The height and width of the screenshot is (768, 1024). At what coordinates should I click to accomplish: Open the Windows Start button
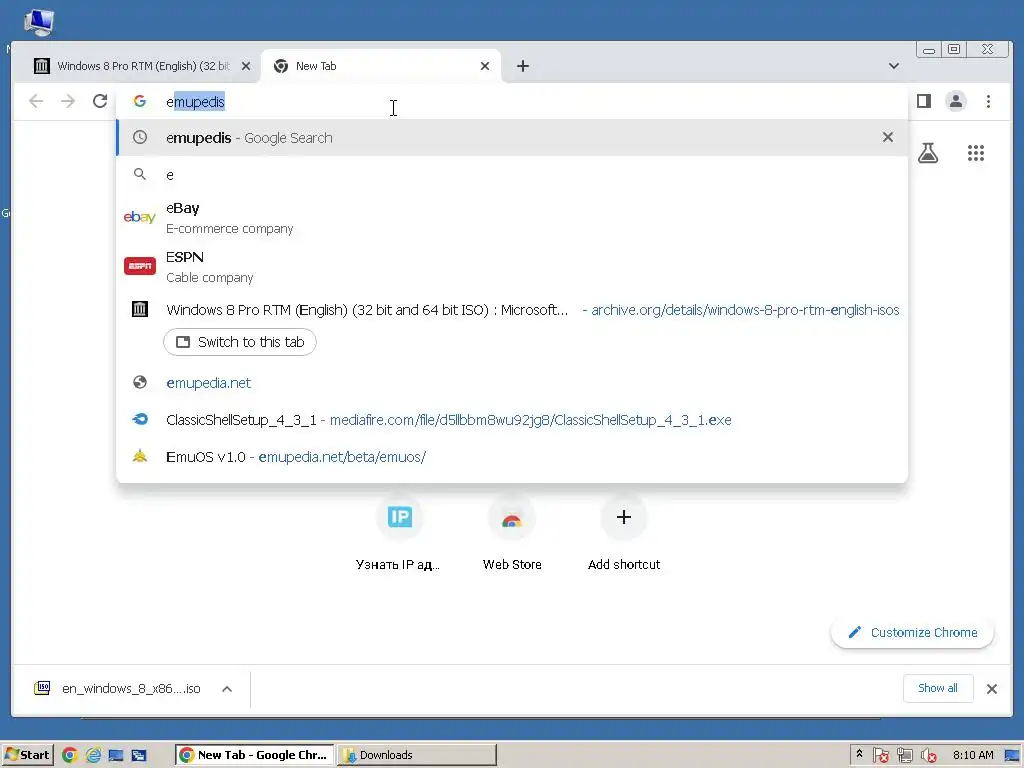(27, 755)
